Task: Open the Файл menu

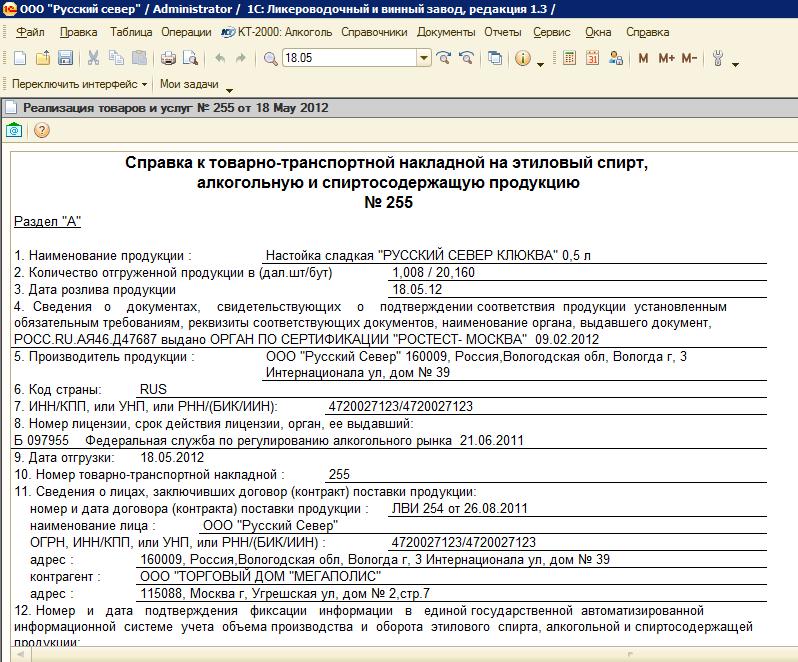Action: tap(30, 32)
